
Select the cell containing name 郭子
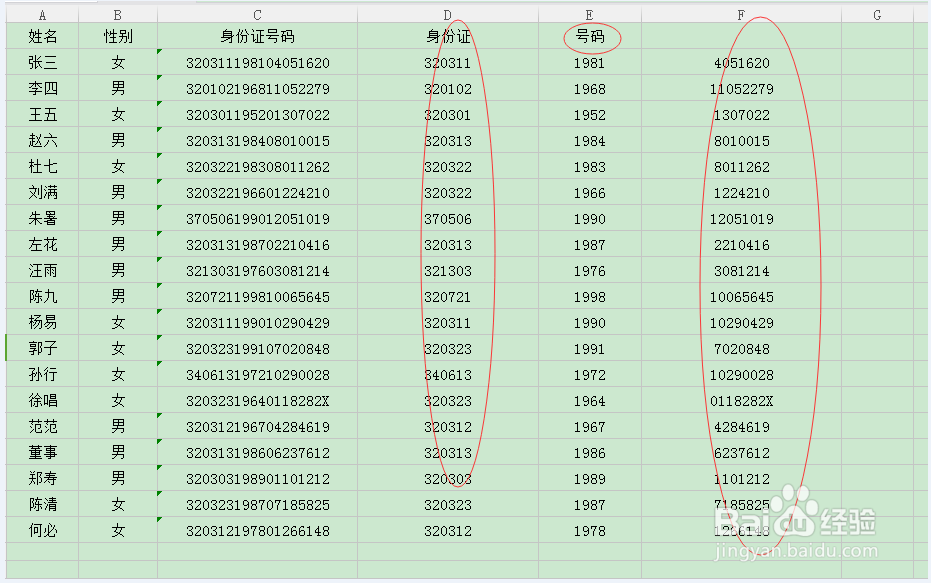tap(41, 348)
